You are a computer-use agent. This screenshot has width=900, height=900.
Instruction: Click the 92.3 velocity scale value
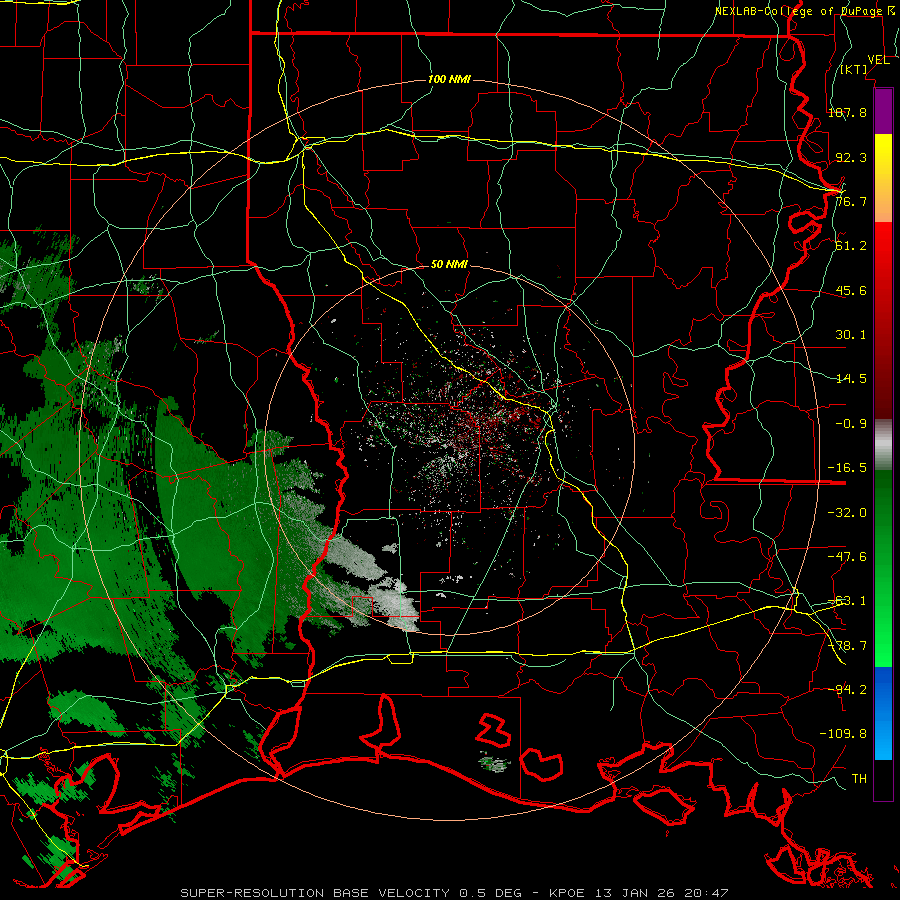(851, 157)
